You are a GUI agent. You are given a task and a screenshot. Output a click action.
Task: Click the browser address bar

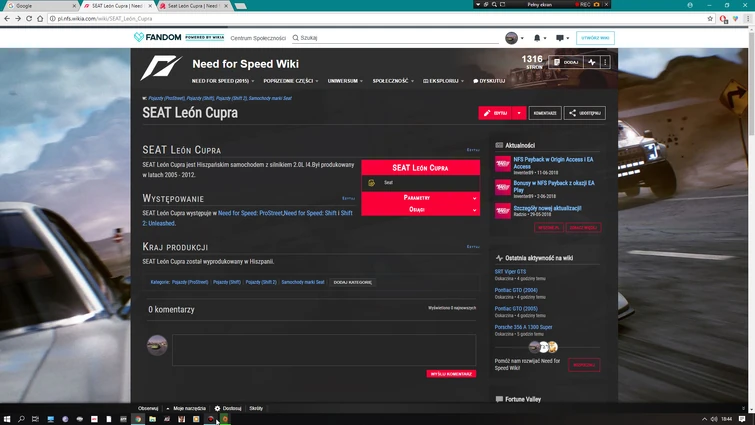(376, 18)
